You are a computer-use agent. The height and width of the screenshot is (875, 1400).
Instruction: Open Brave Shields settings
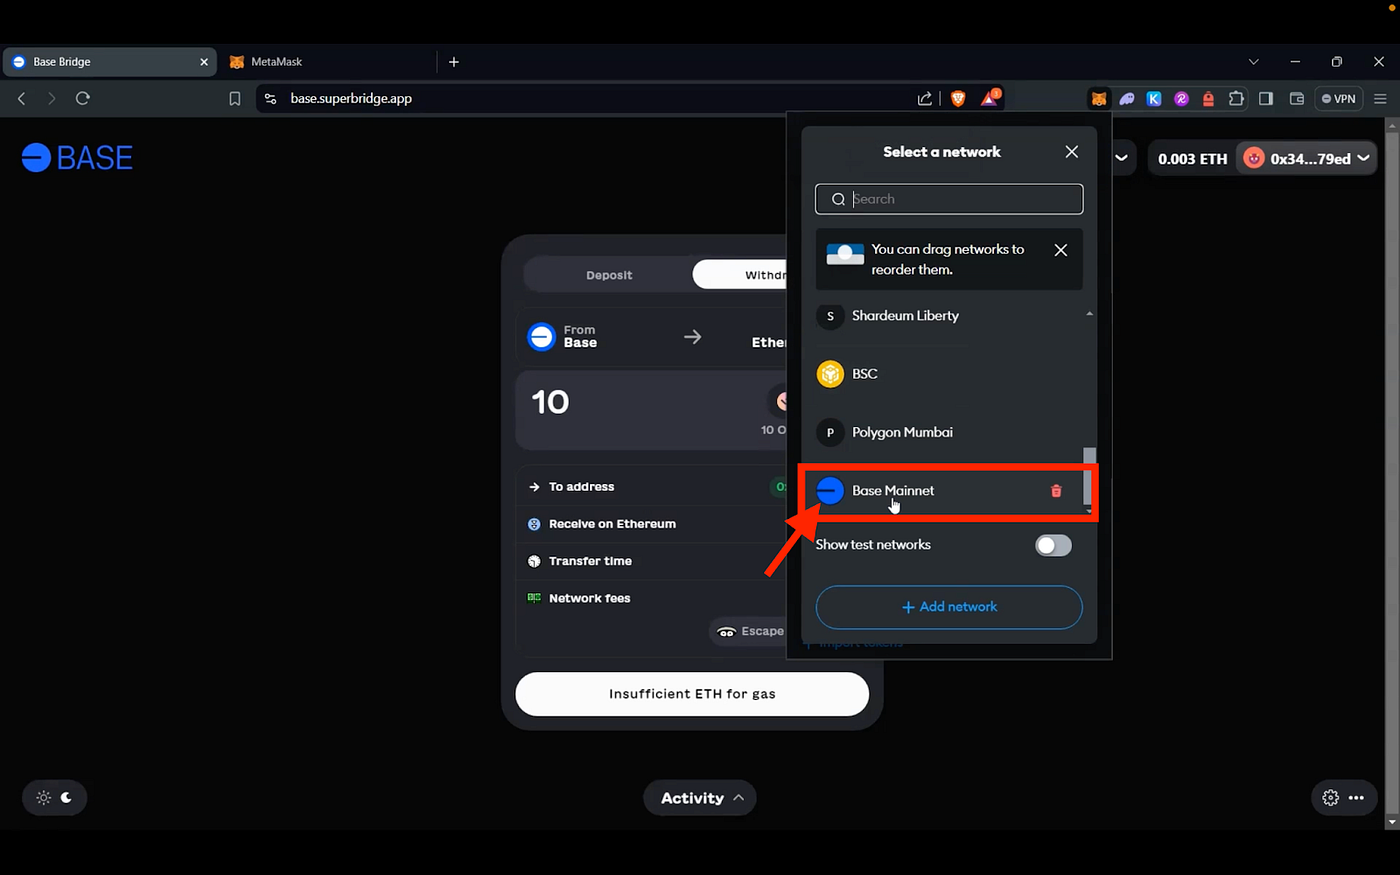tap(958, 98)
